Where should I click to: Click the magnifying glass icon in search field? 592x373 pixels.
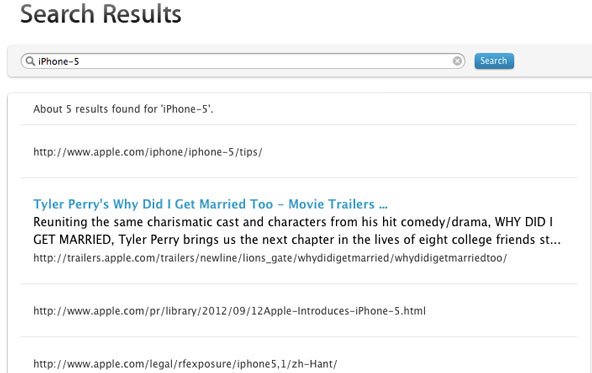(x=30, y=61)
